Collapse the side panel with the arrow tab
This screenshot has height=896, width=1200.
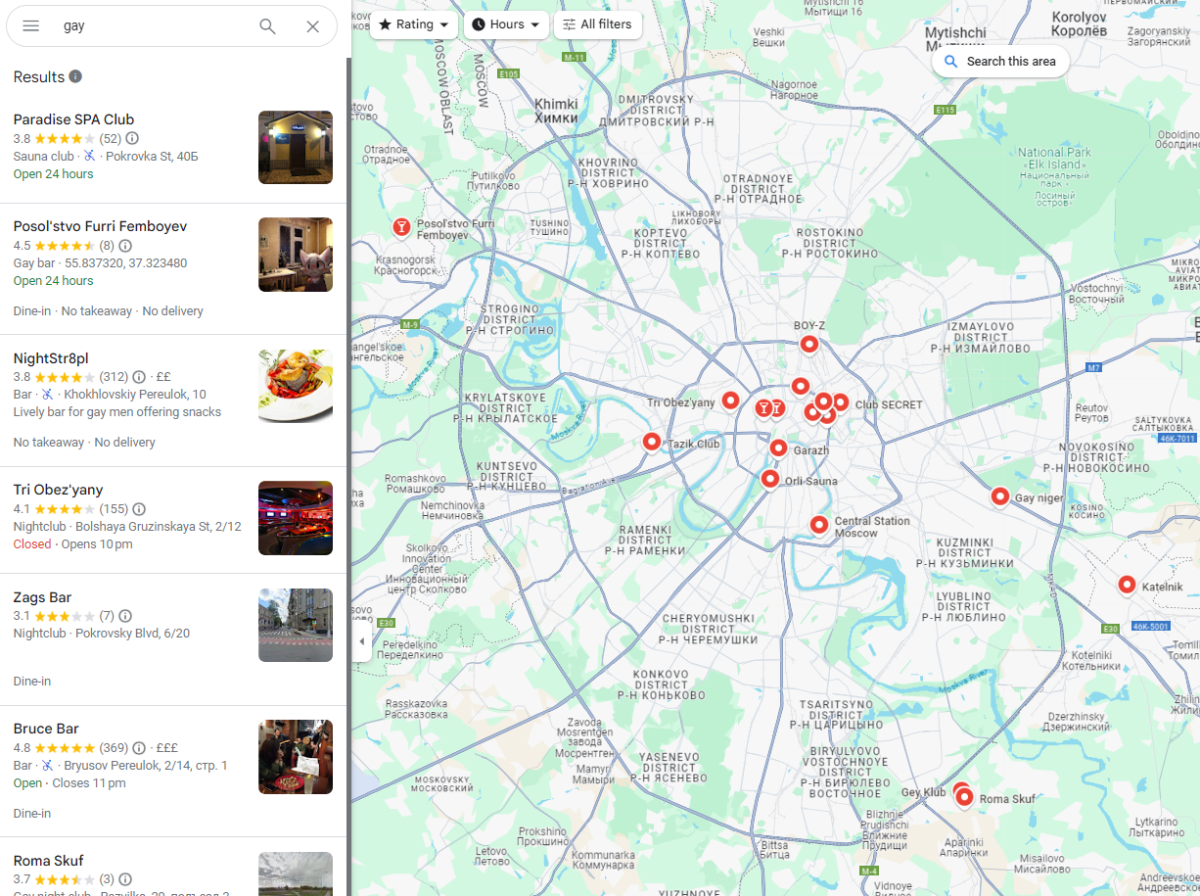point(361,641)
